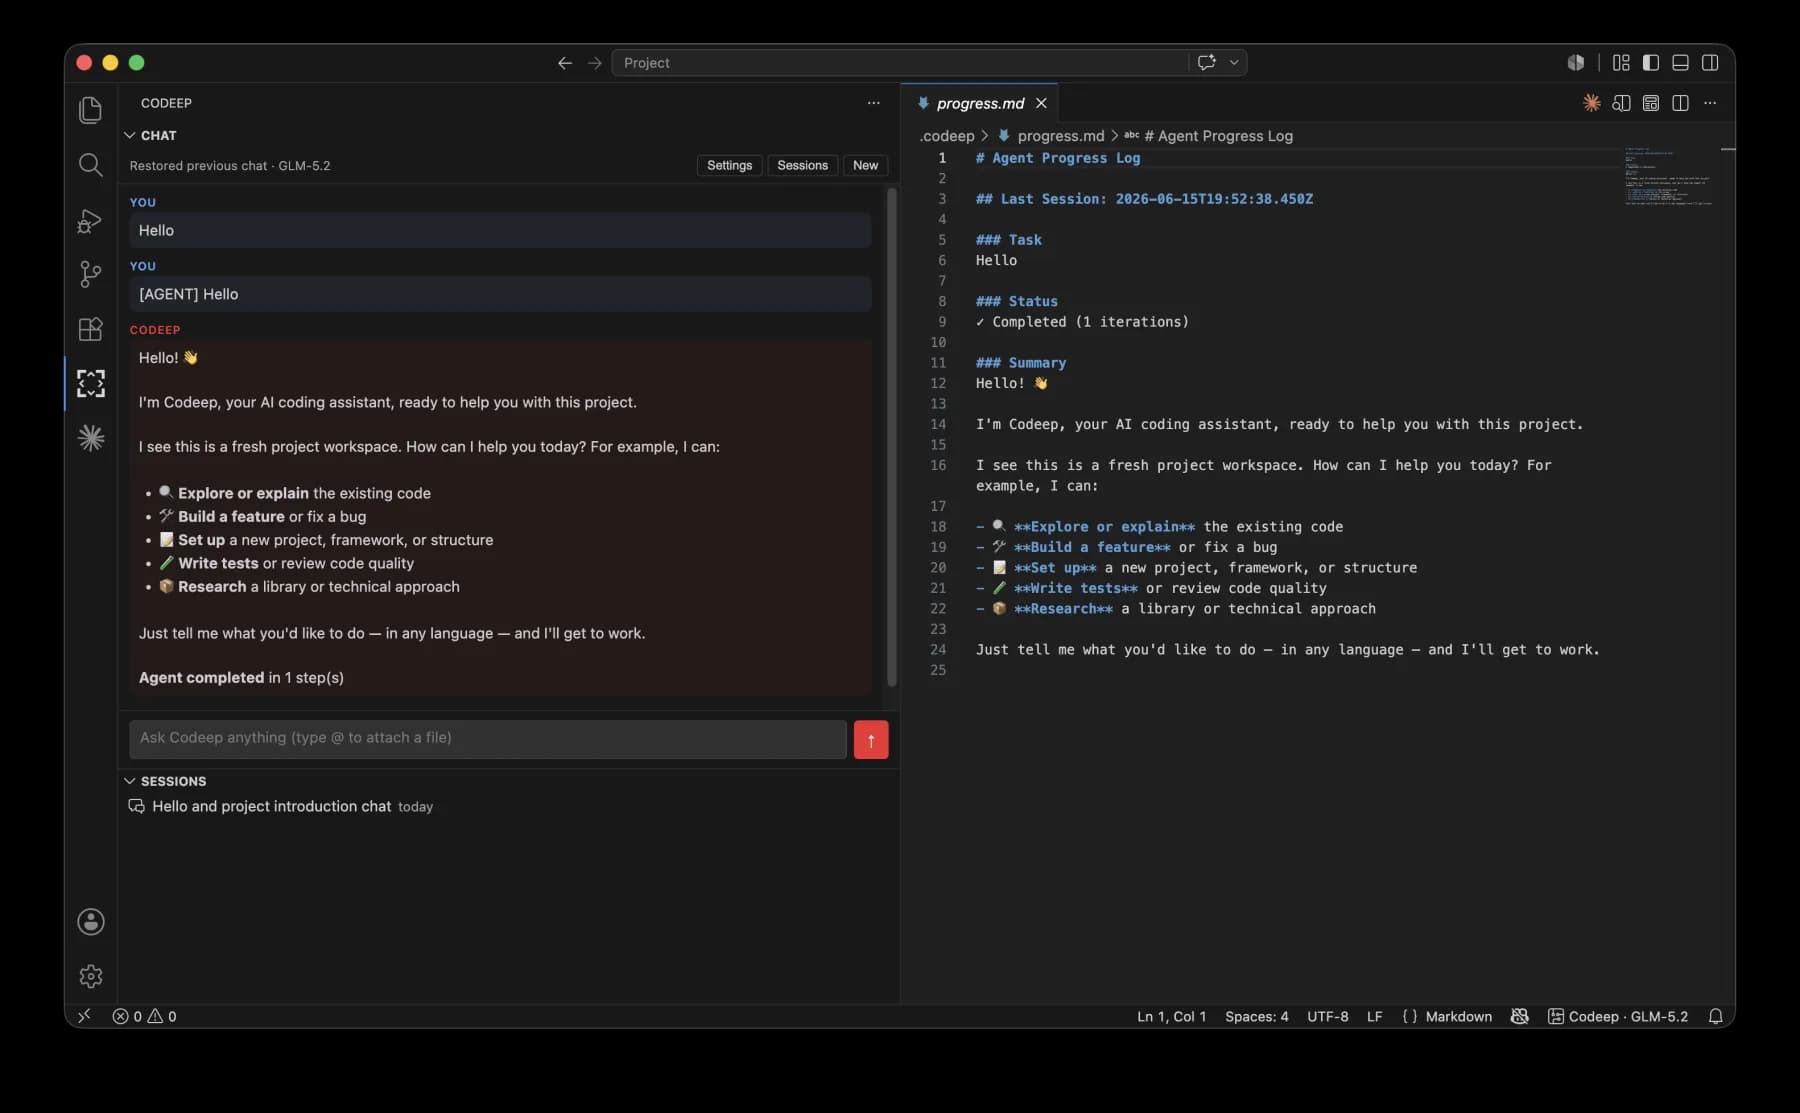Click the 'Restored previous chat · GLM-5.2' text

click(x=230, y=166)
